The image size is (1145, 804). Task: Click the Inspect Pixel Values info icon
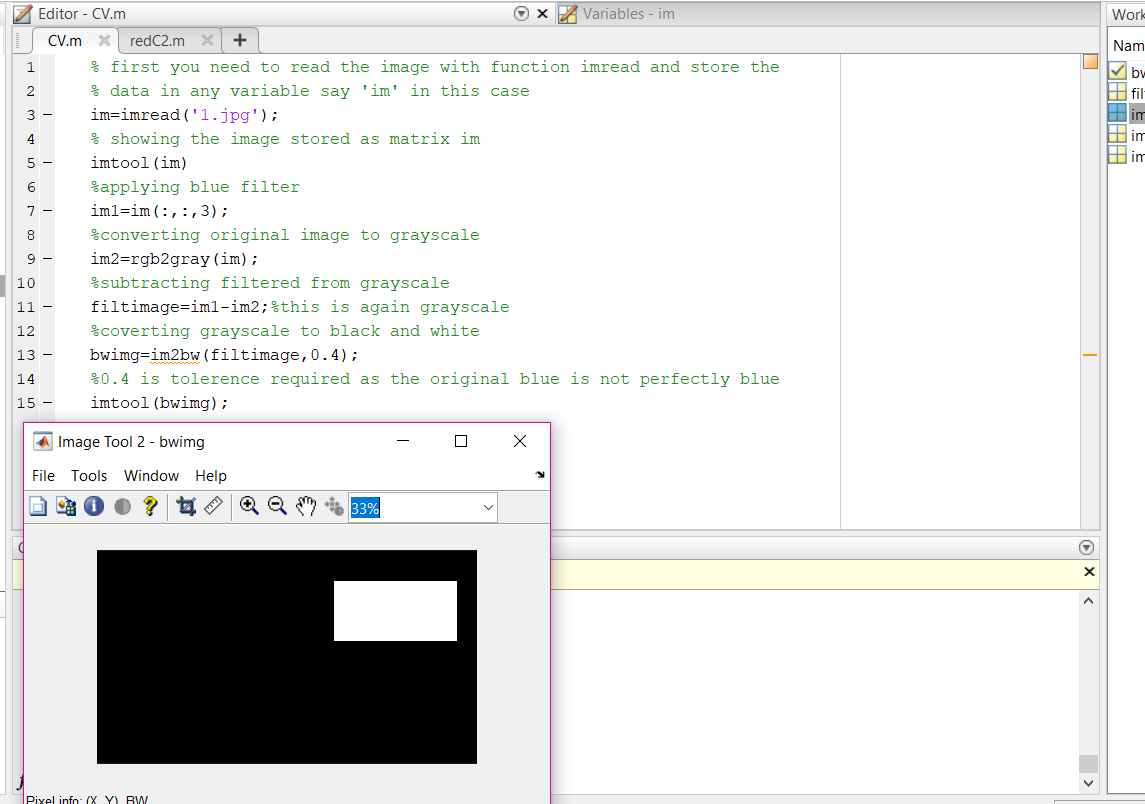pos(92,507)
